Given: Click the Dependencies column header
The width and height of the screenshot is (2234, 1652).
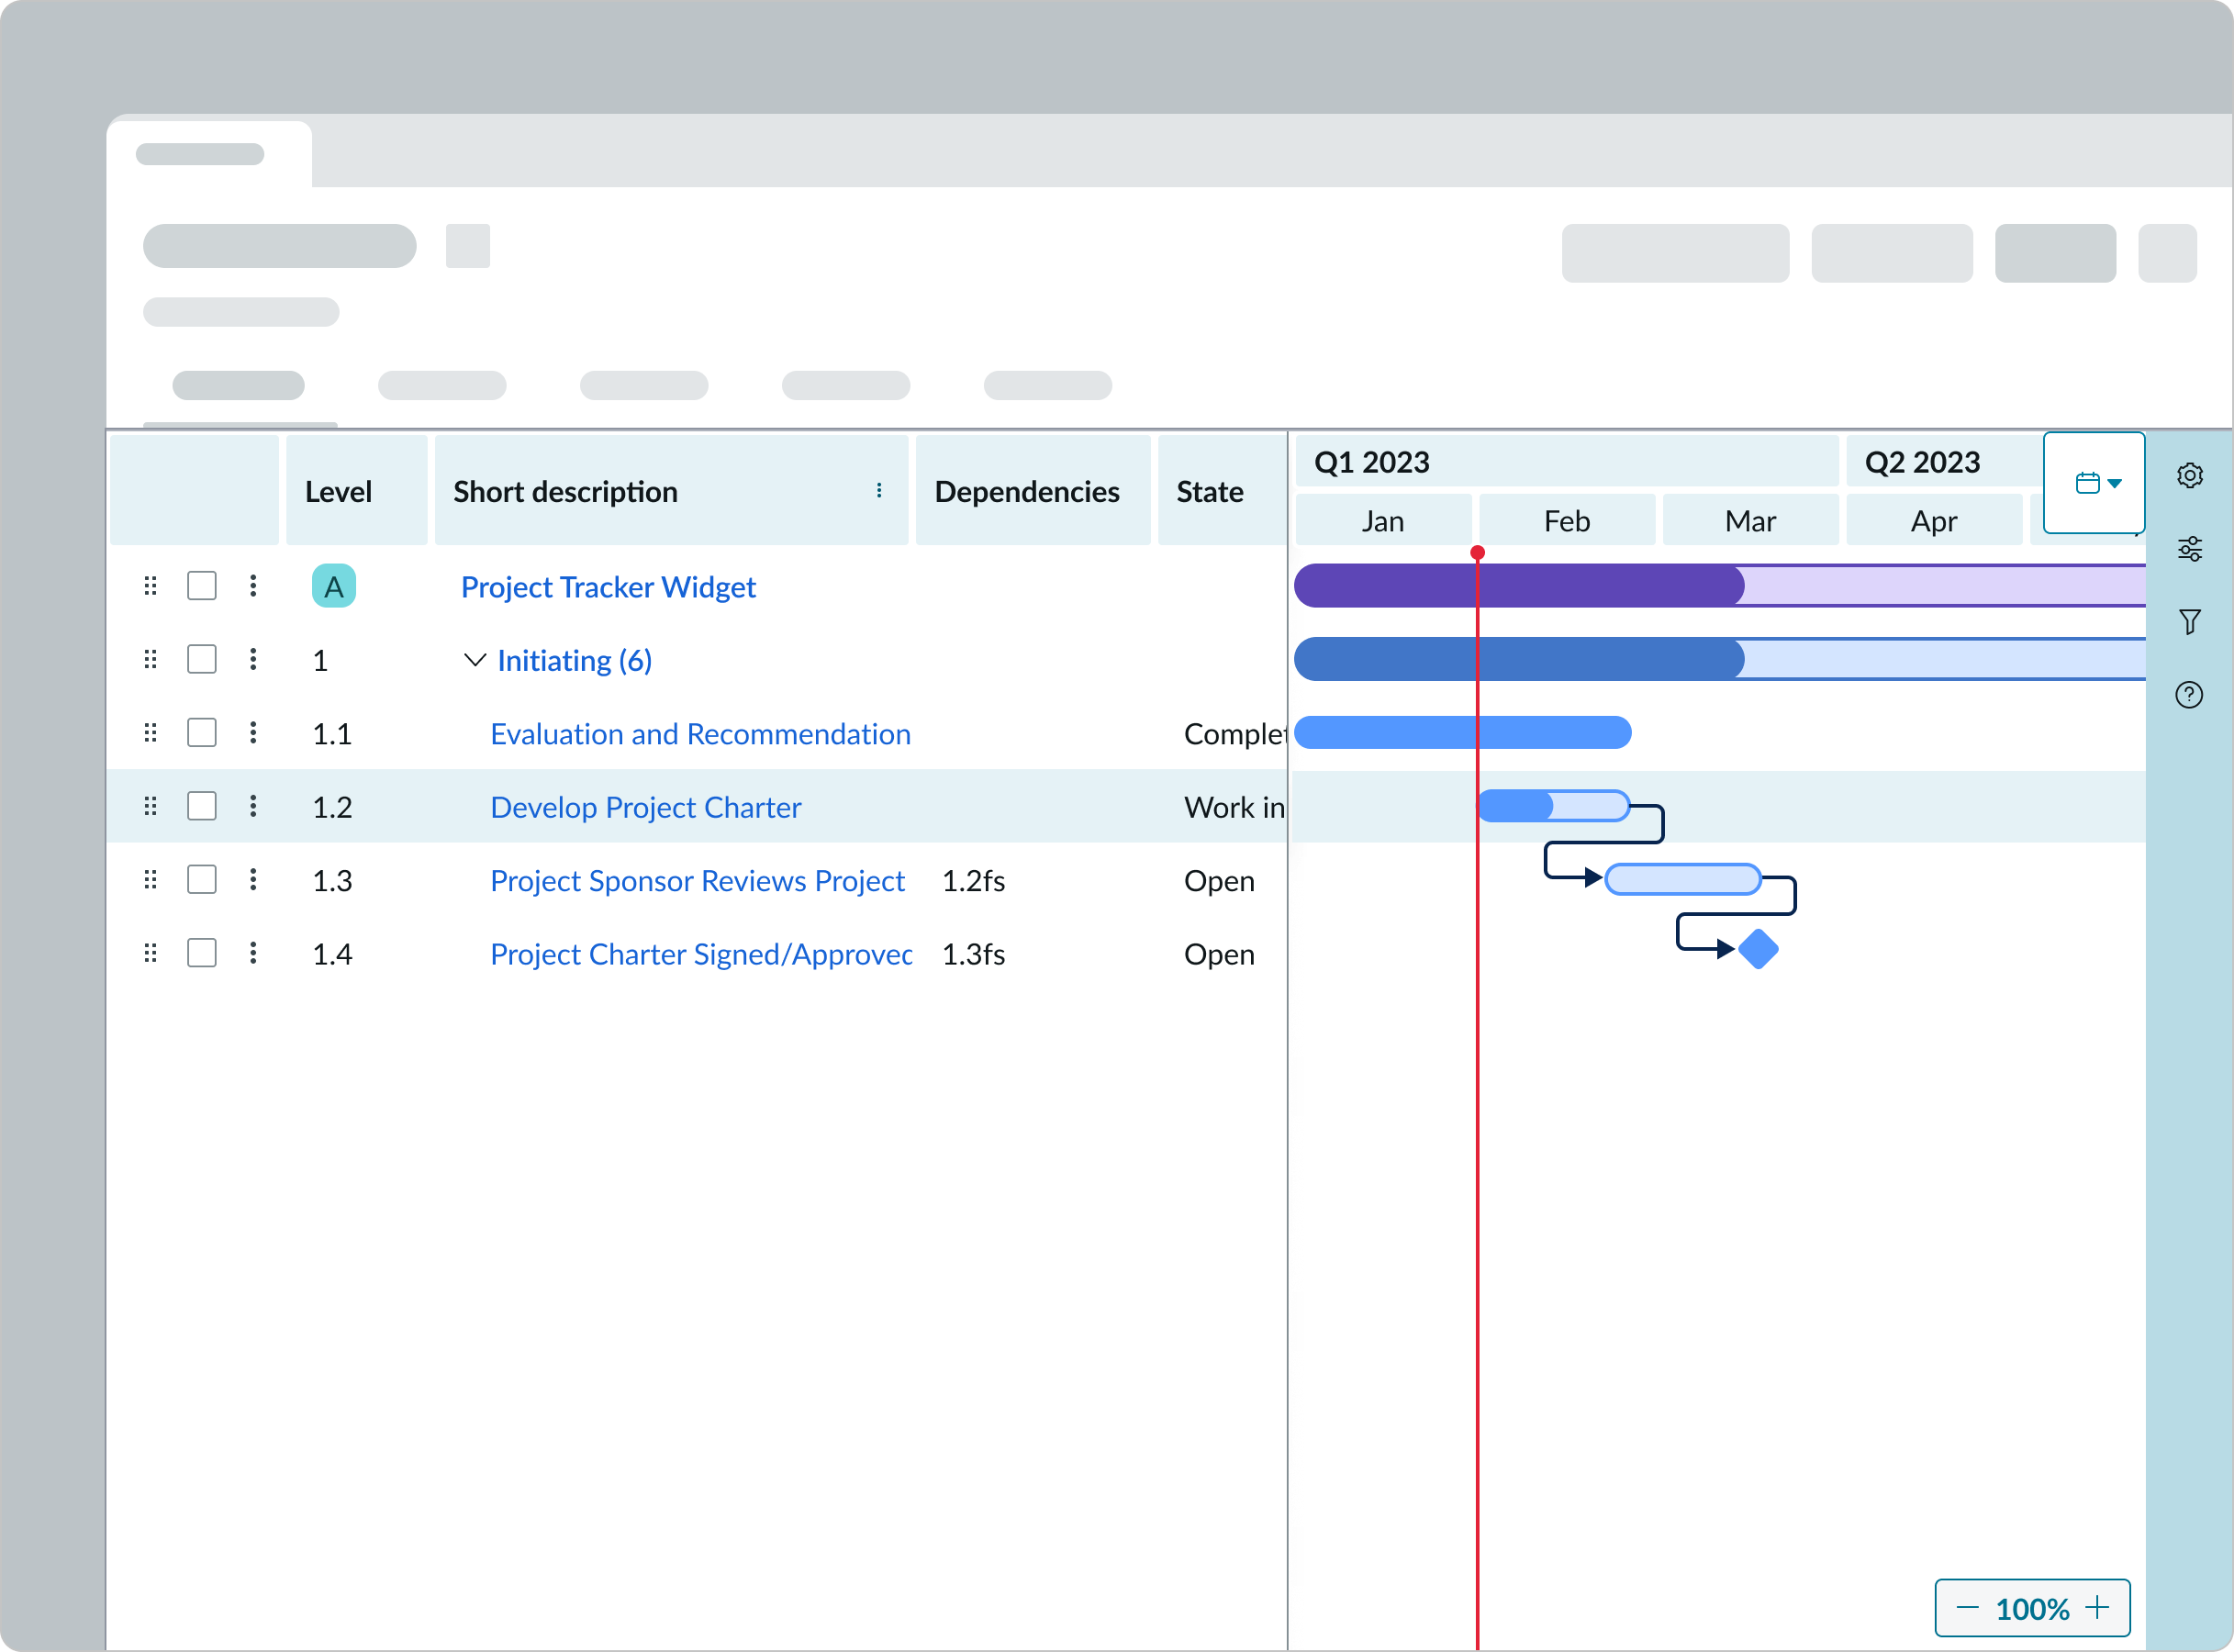Looking at the screenshot, I should click(x=1026, y=491).
